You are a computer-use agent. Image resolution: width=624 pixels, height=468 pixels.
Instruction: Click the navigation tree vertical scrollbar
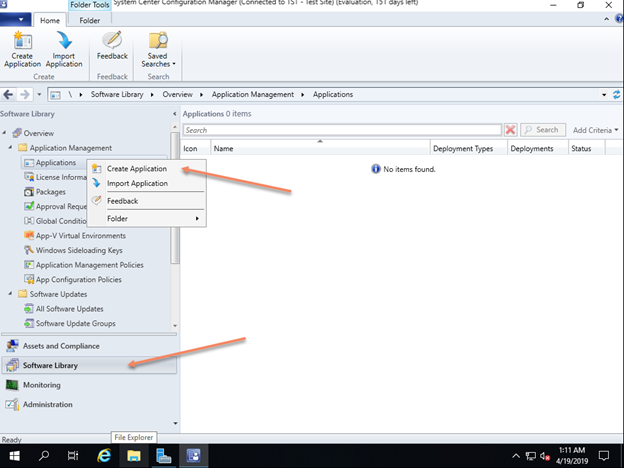coord(175,198)
